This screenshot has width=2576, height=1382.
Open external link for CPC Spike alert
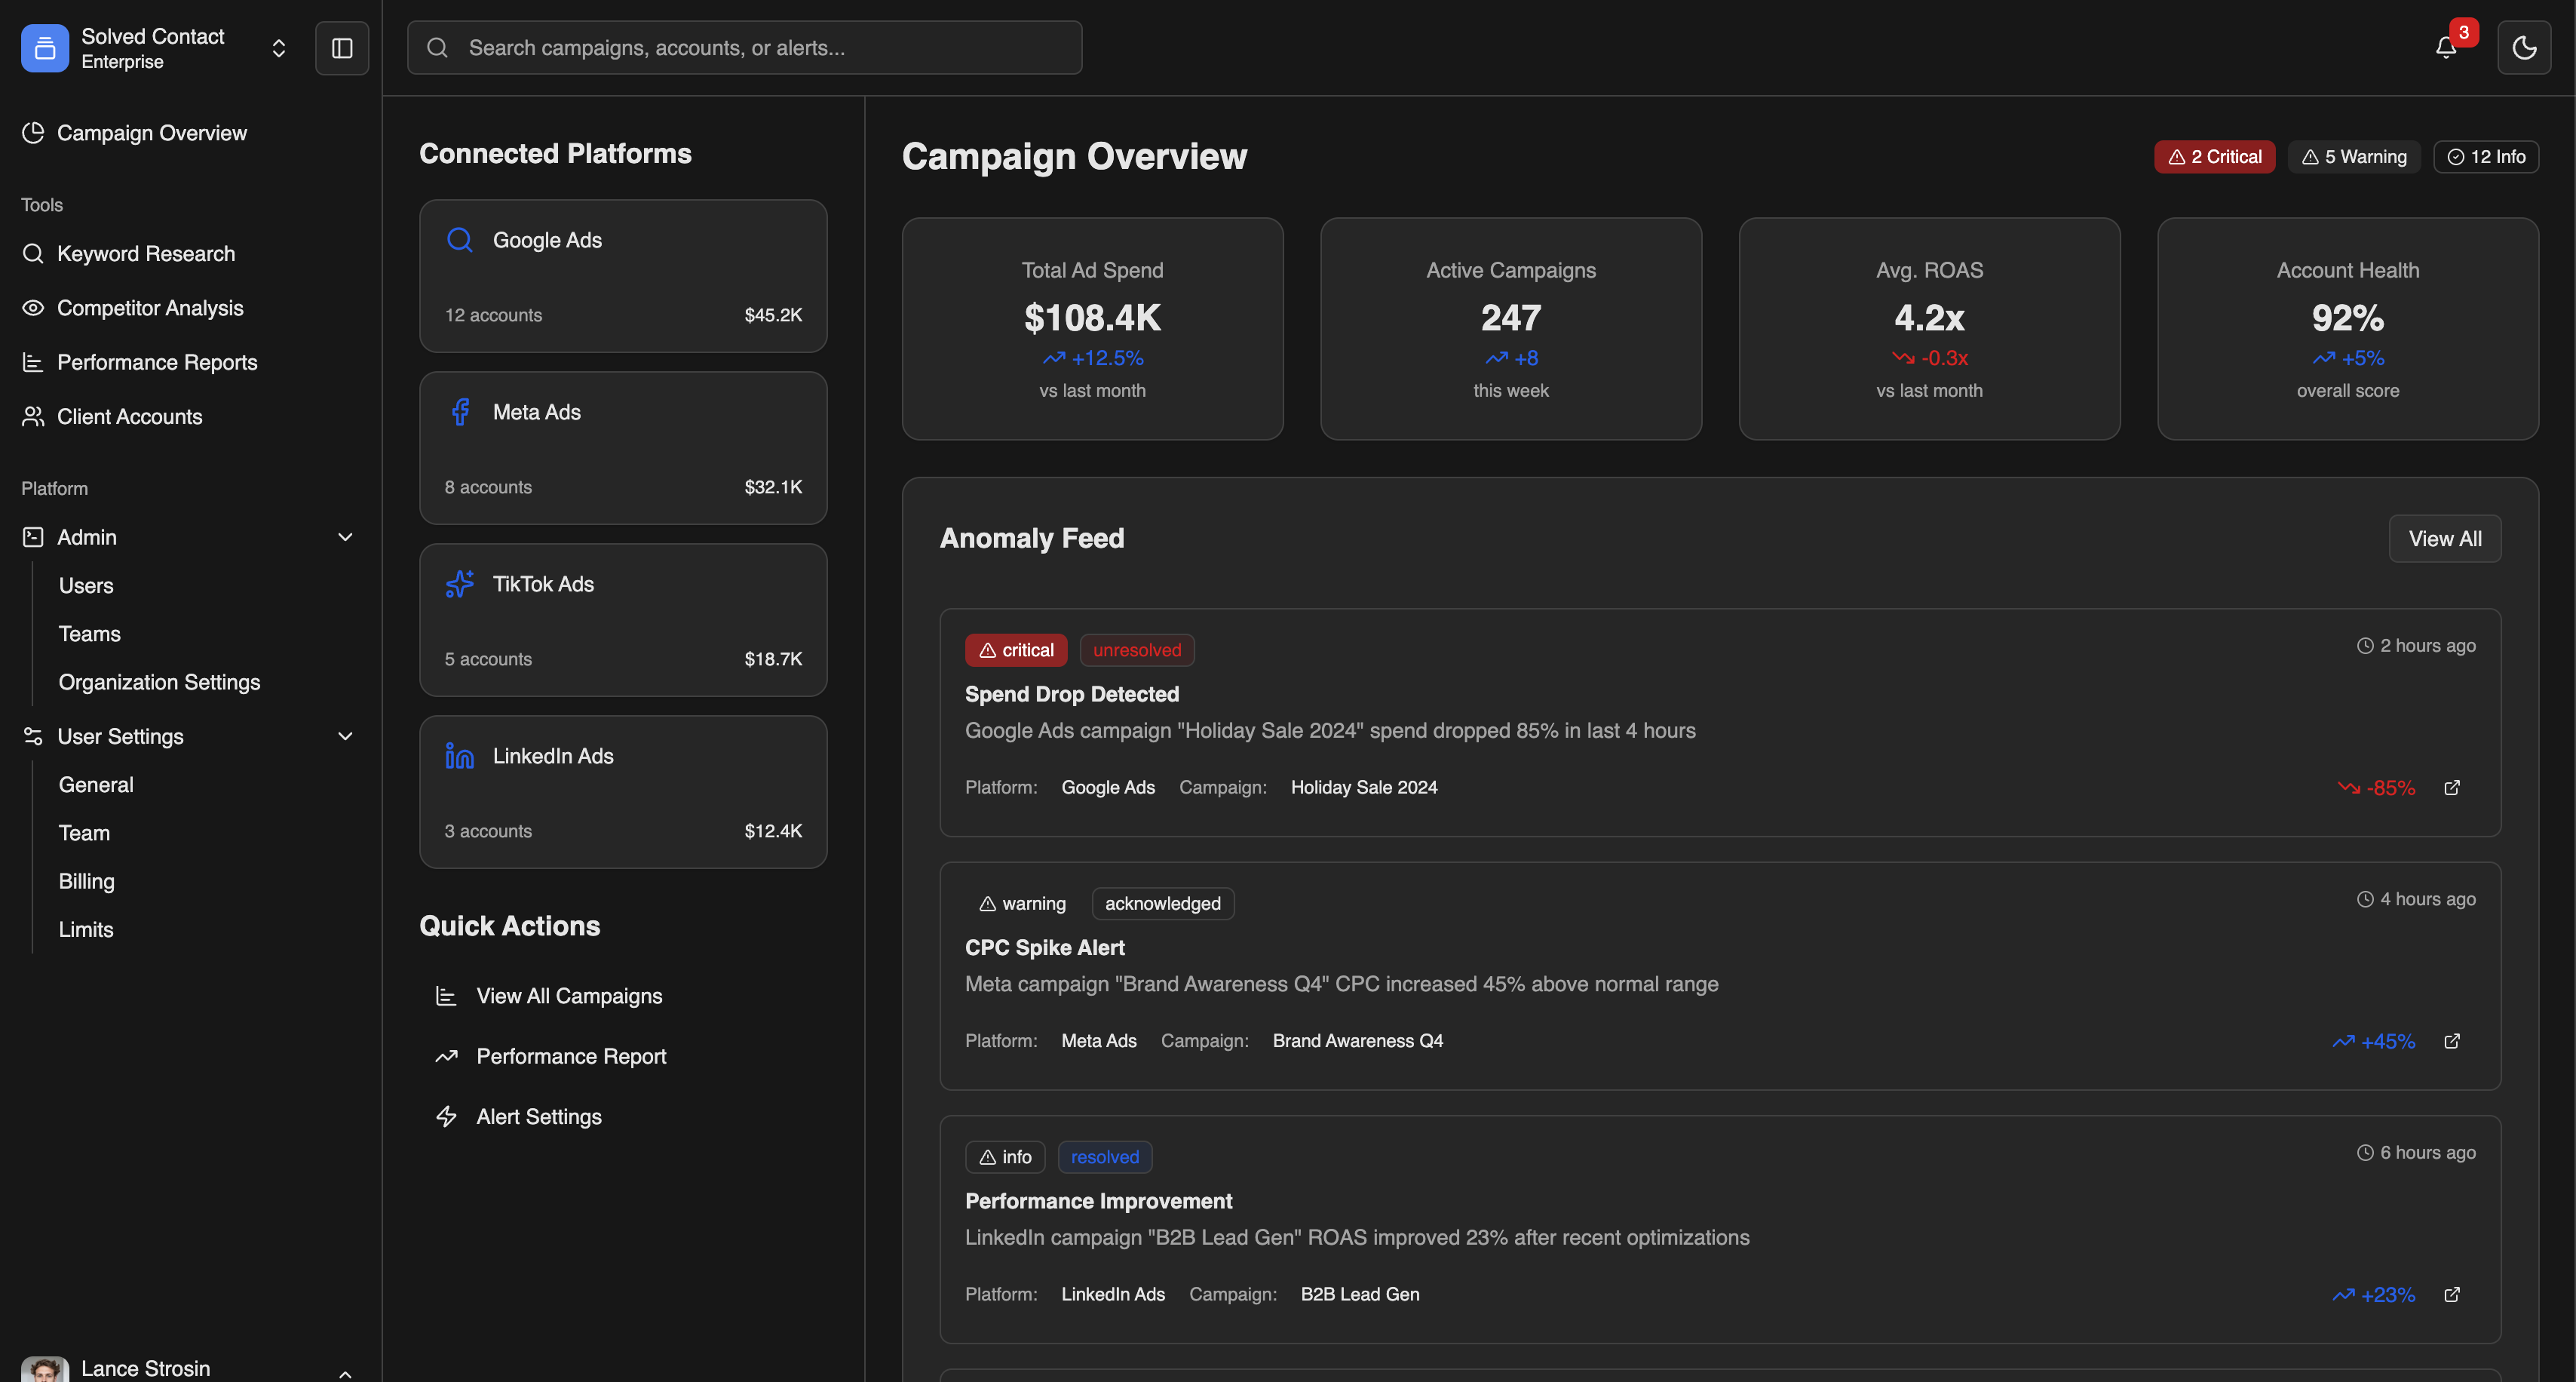coord(2452,1041)
